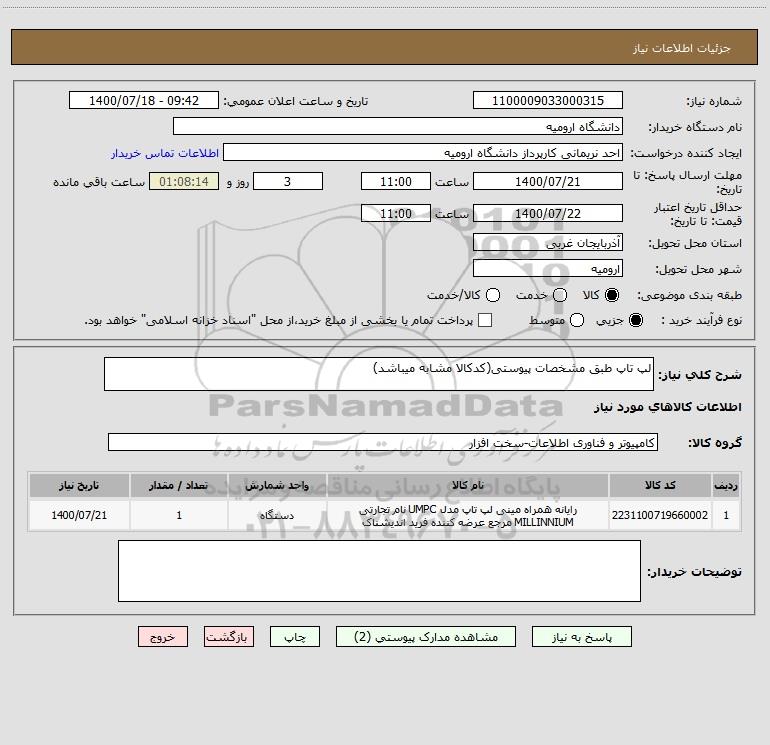Click the بازگشت back button
Viewport: 770px width, 745px height.
coord(229,637)
